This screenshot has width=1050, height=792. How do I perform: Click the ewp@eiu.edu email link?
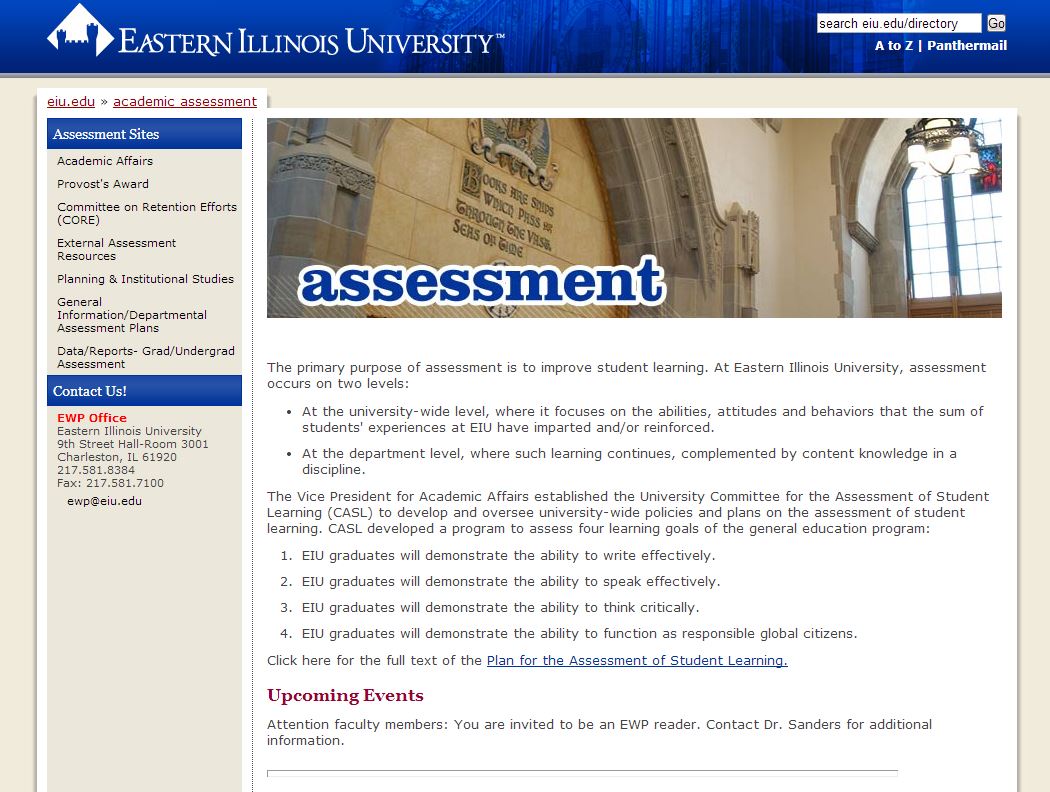104,501
